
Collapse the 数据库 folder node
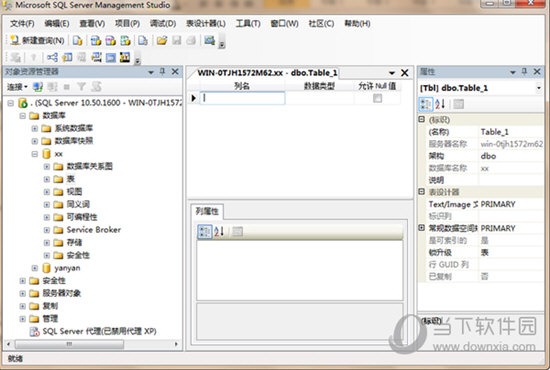point(22,116)
